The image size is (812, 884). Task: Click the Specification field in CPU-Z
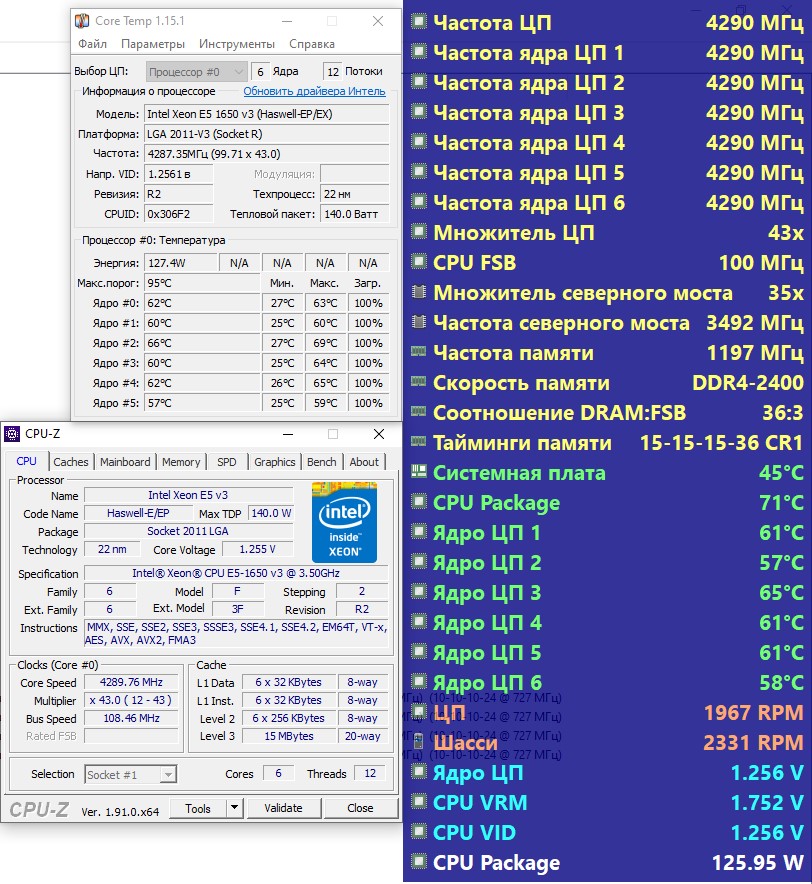pyautogui.click(x=236, y=573)
